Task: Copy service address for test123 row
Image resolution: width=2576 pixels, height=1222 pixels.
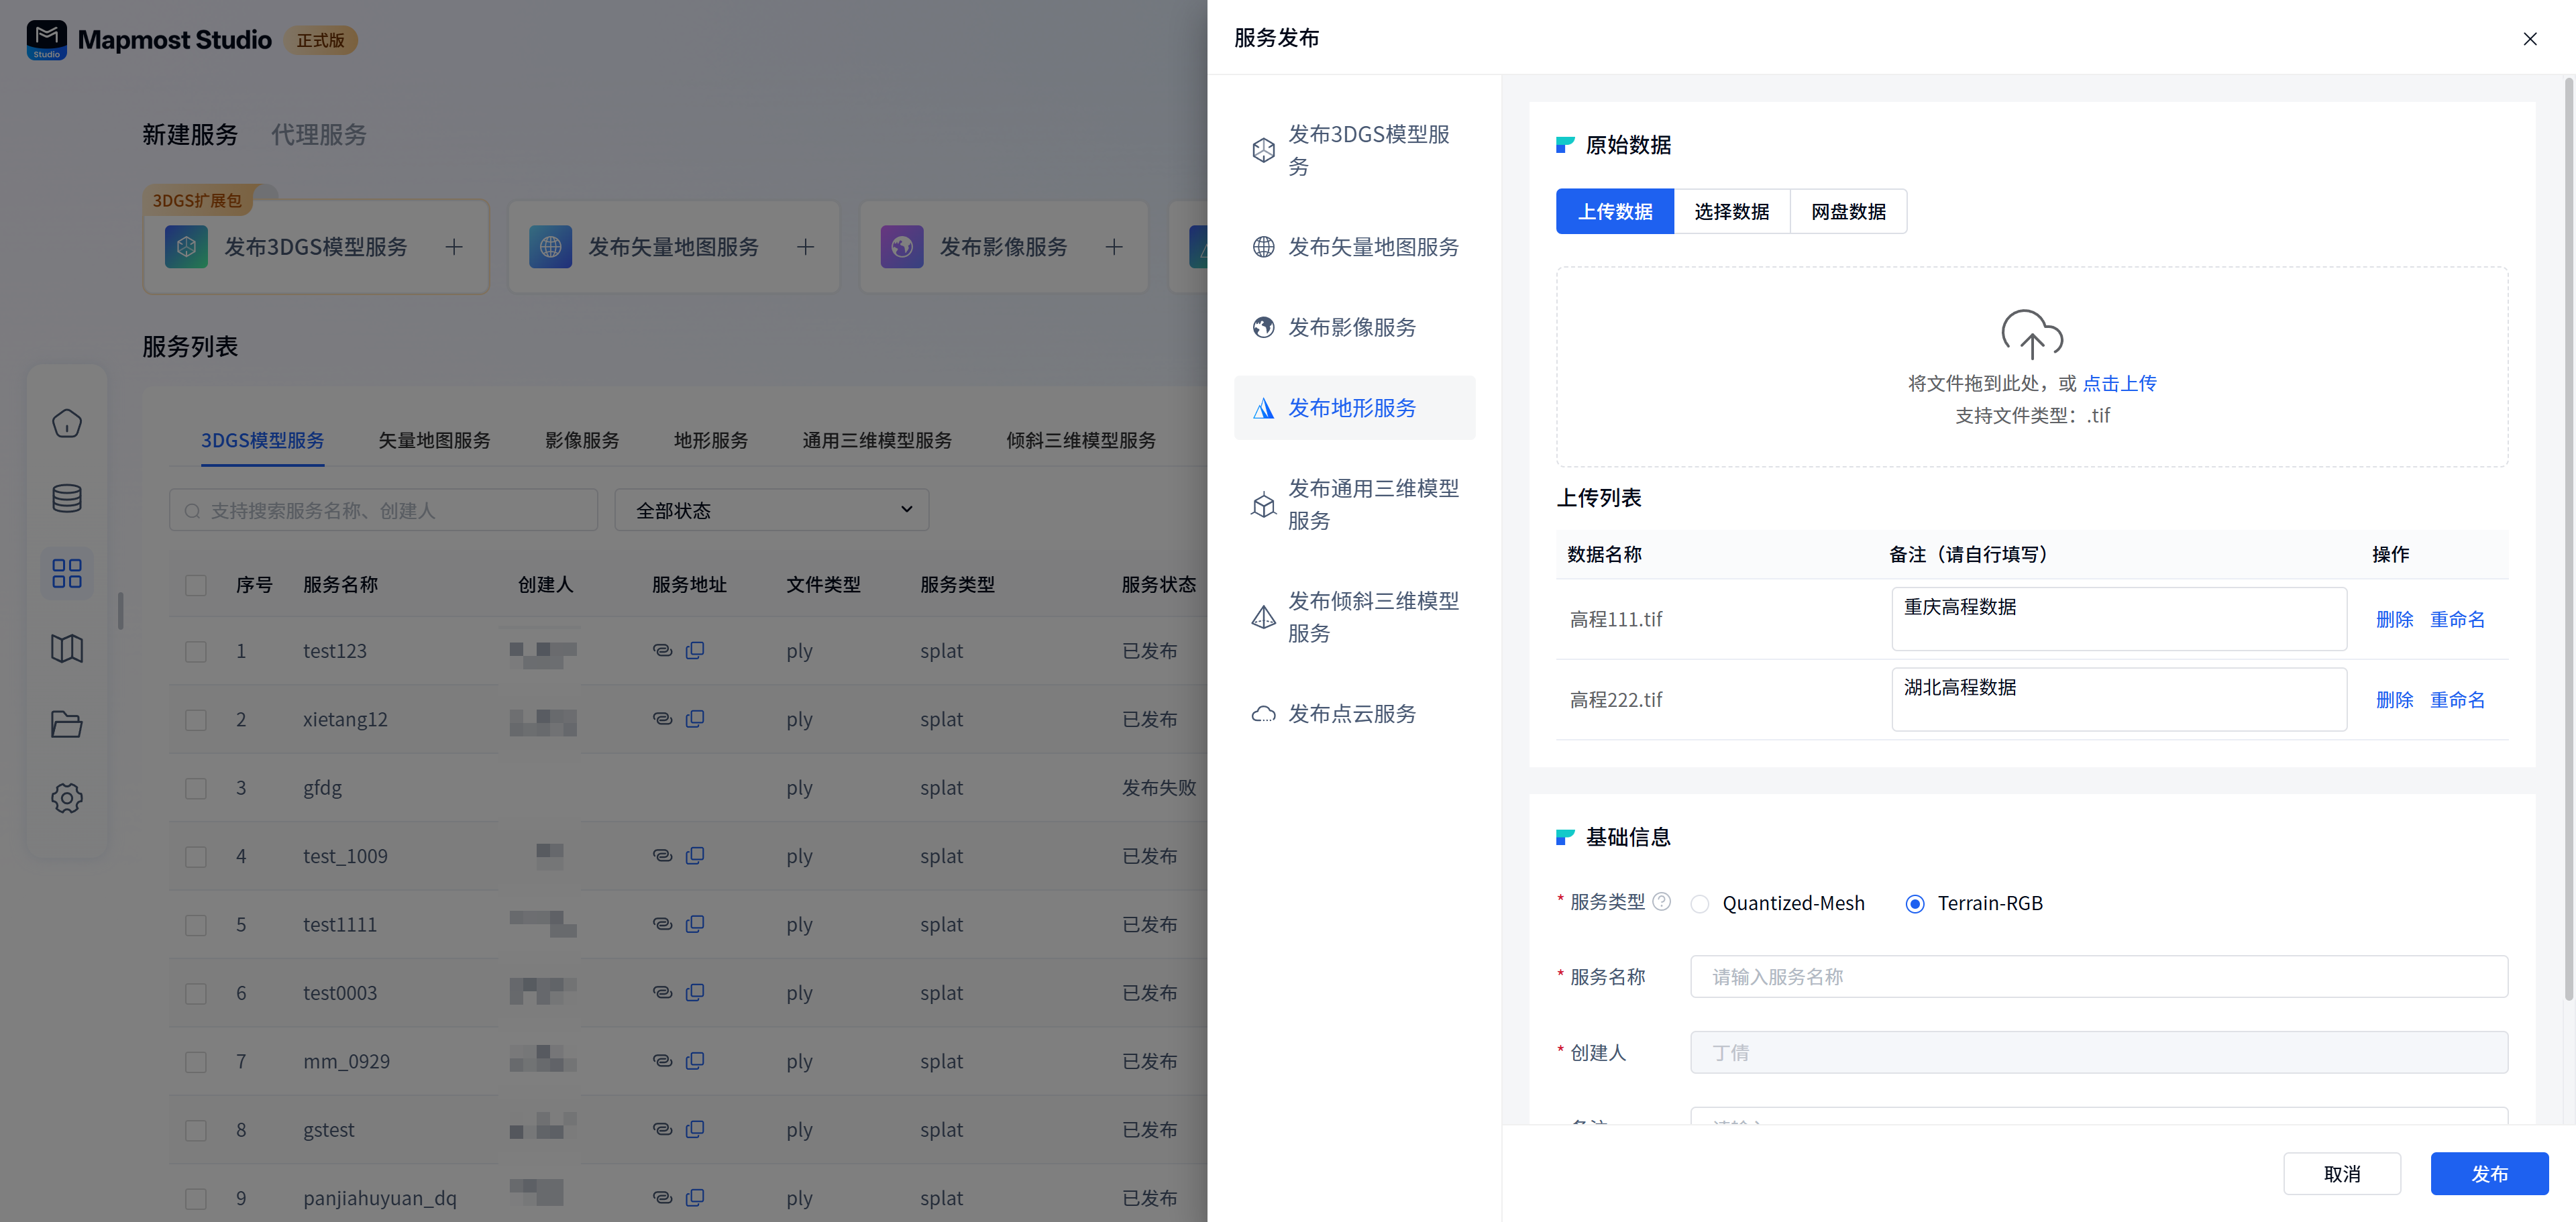Action: (x=695, y=650)
